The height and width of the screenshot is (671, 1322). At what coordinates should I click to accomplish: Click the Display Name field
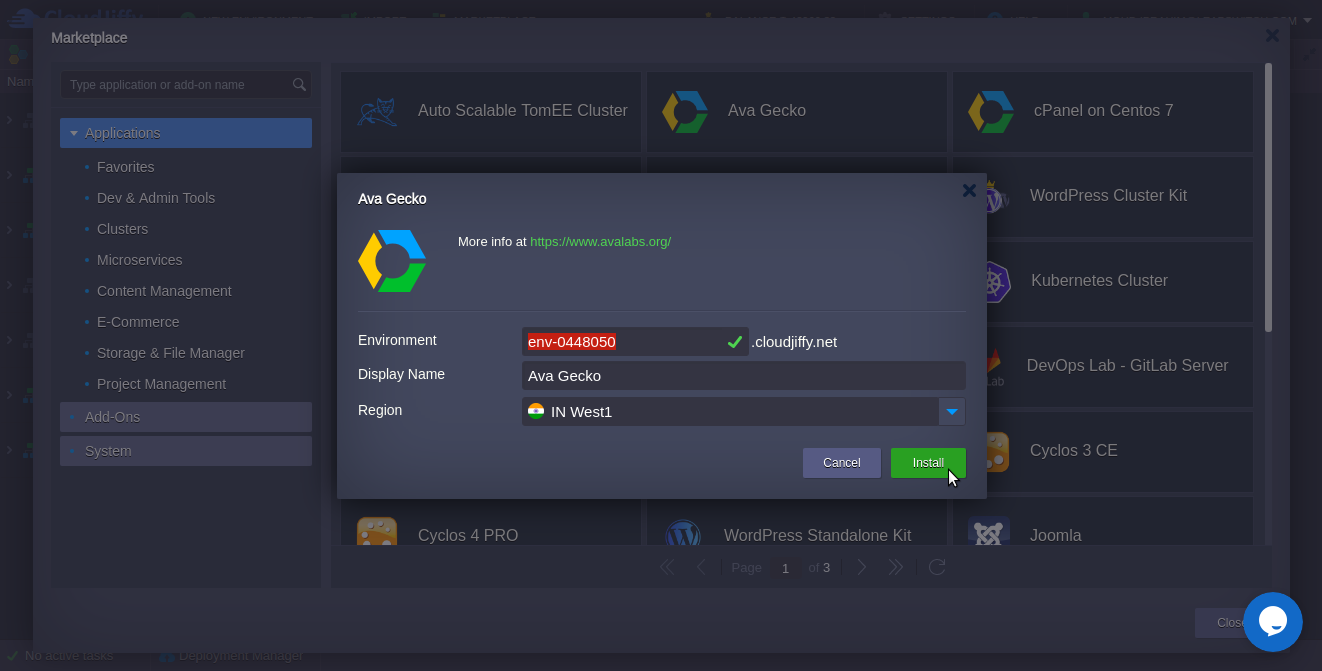coord(743,376)
